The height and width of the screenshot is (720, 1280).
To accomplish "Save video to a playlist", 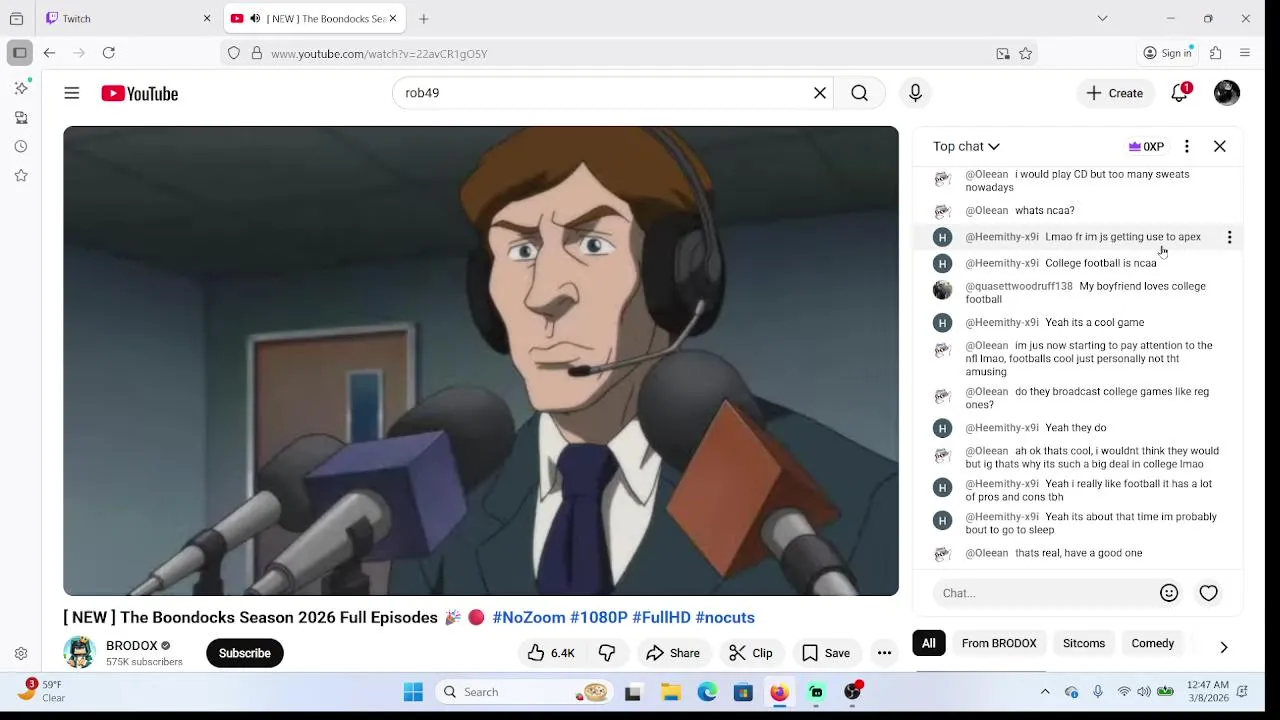I will click(826, 653).
